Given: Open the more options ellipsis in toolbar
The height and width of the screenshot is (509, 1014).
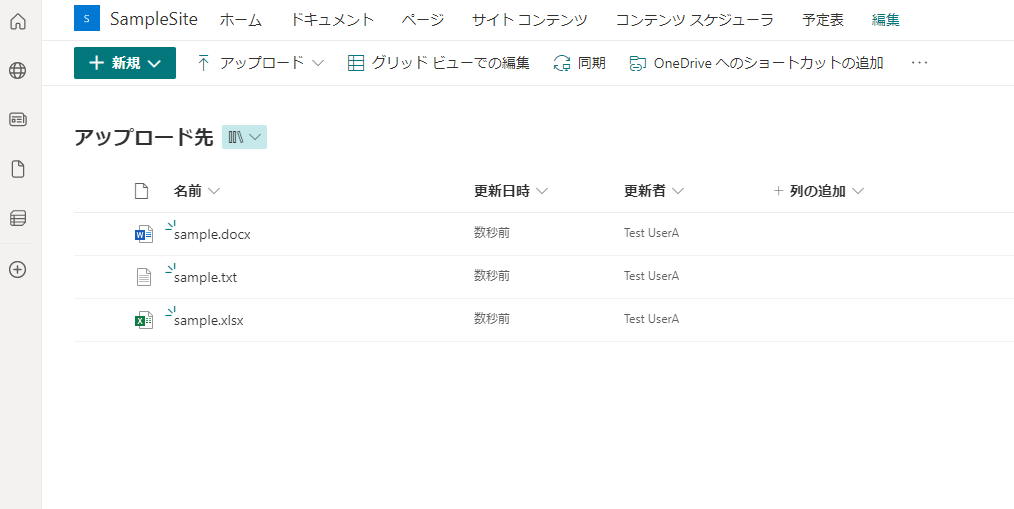Looking at the screenshot, I should click(919, 63).
